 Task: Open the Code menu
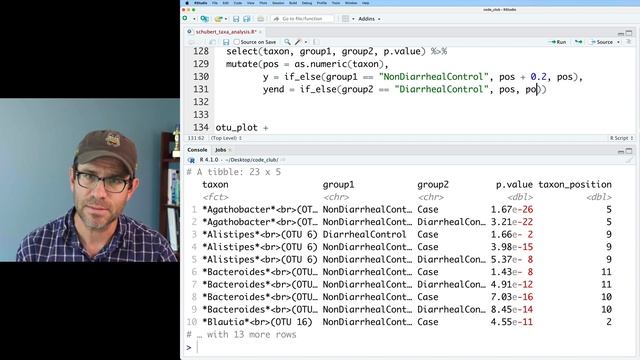(x=238, y=3)
